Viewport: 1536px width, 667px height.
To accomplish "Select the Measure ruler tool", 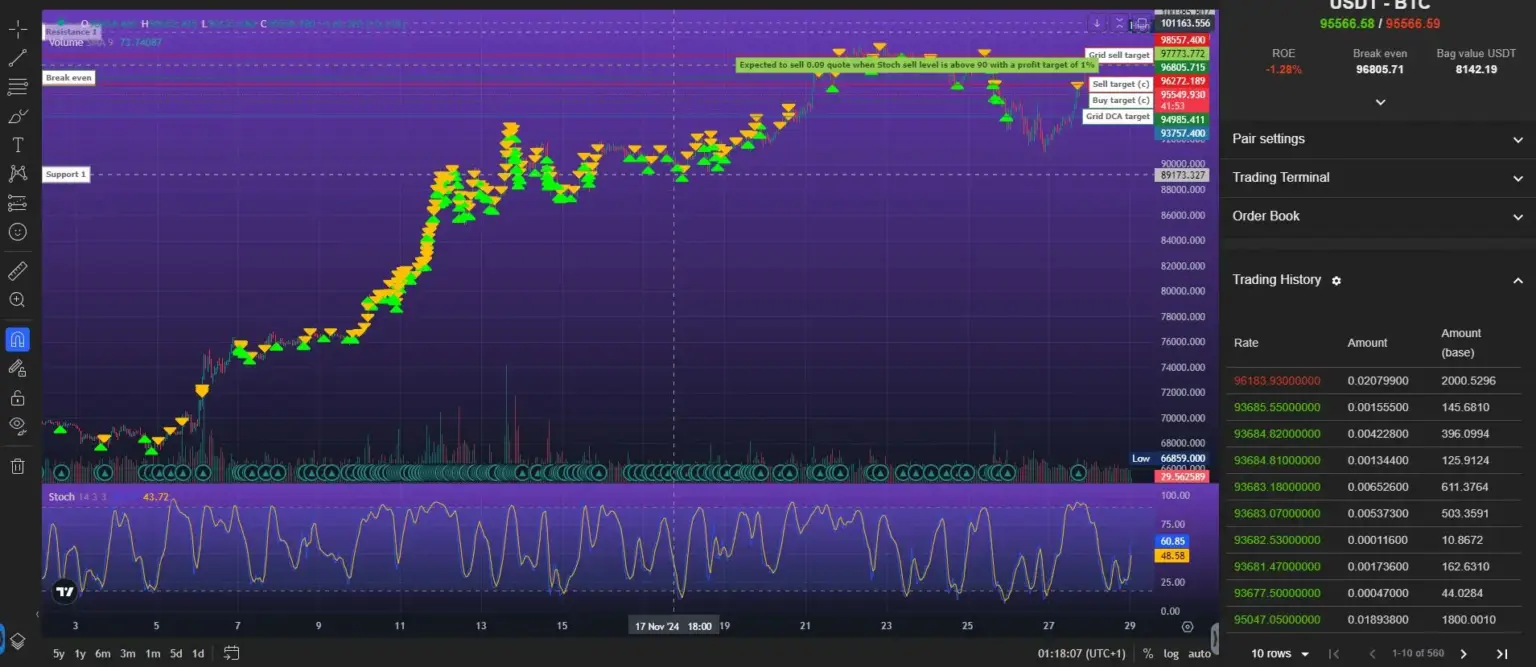I will click(17, 270).
